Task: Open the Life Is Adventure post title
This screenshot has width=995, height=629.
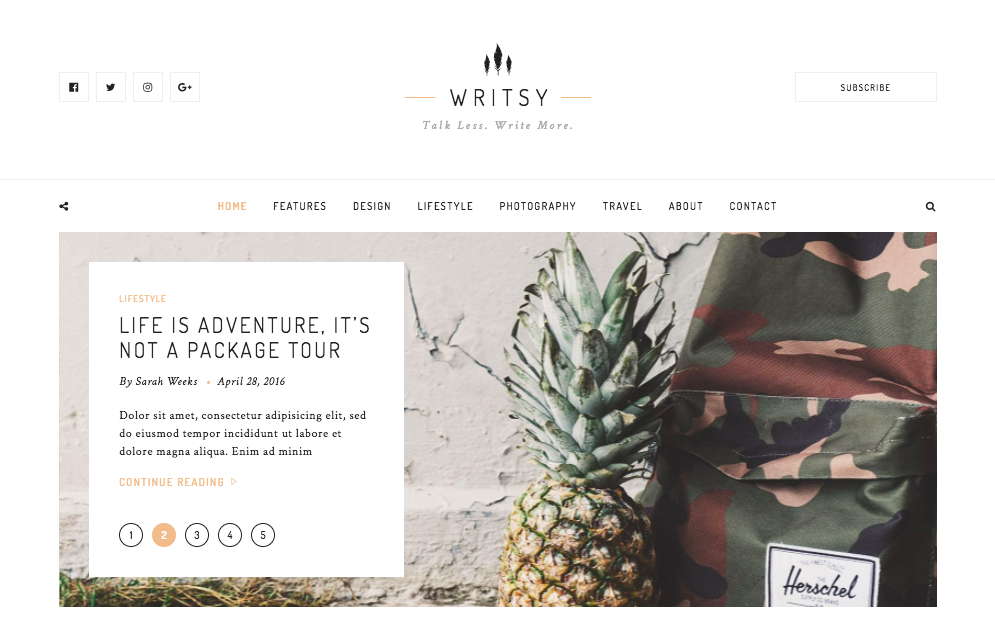Action: coord(244,338)
